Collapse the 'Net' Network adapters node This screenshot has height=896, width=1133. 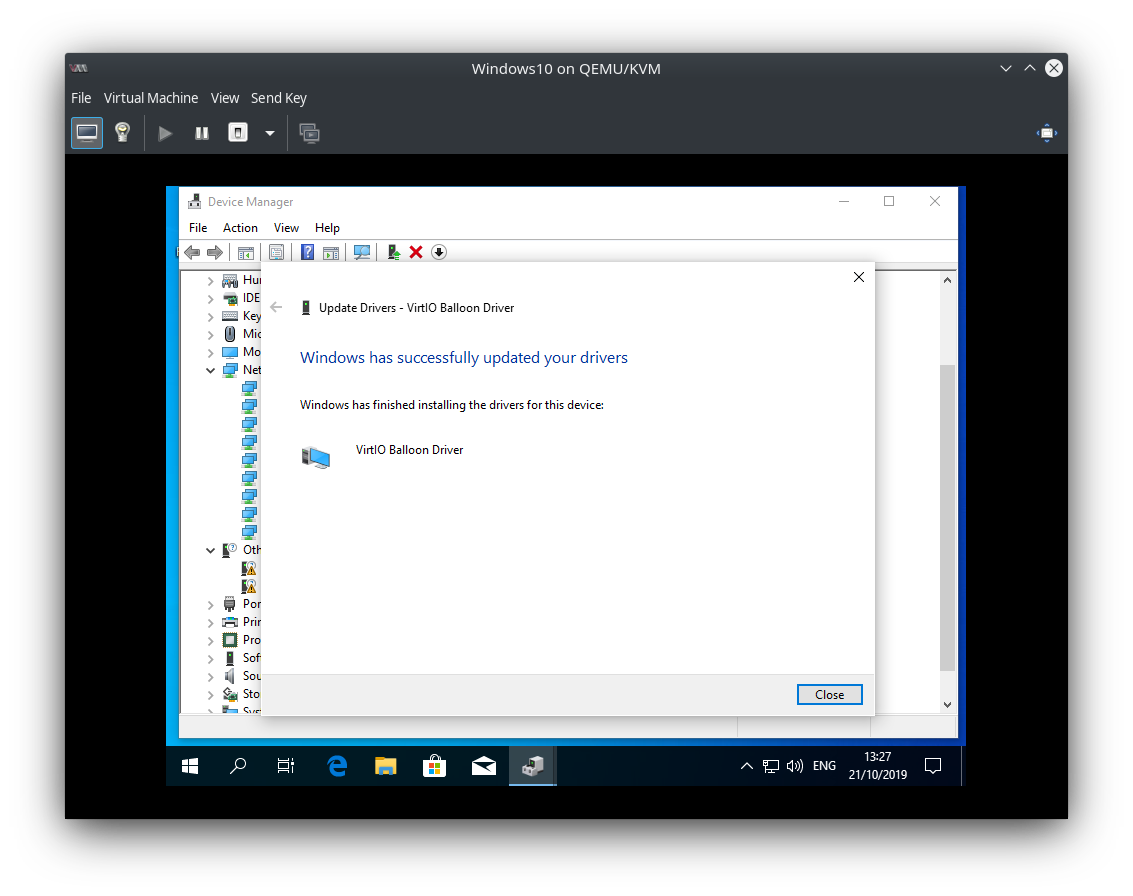210,370
